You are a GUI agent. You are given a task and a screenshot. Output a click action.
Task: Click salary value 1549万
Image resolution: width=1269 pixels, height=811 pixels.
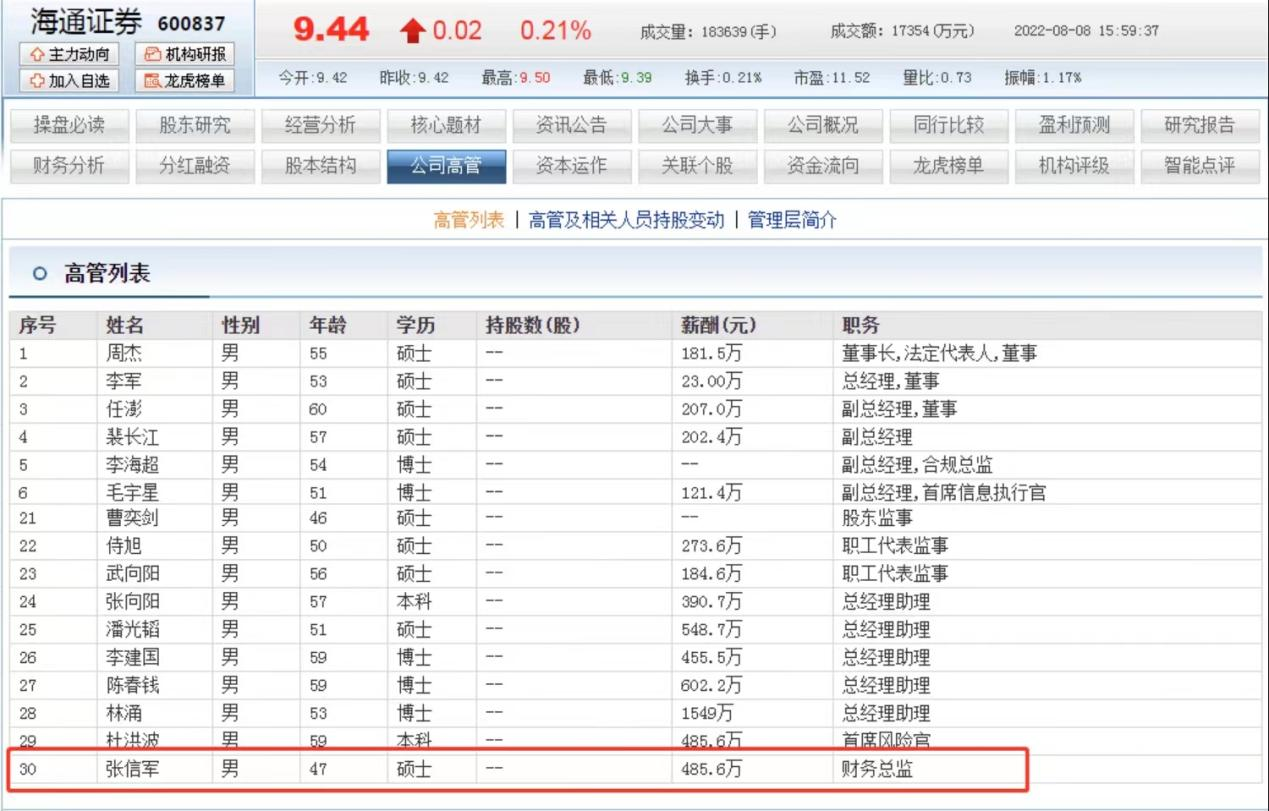click(x=706, y=713)
